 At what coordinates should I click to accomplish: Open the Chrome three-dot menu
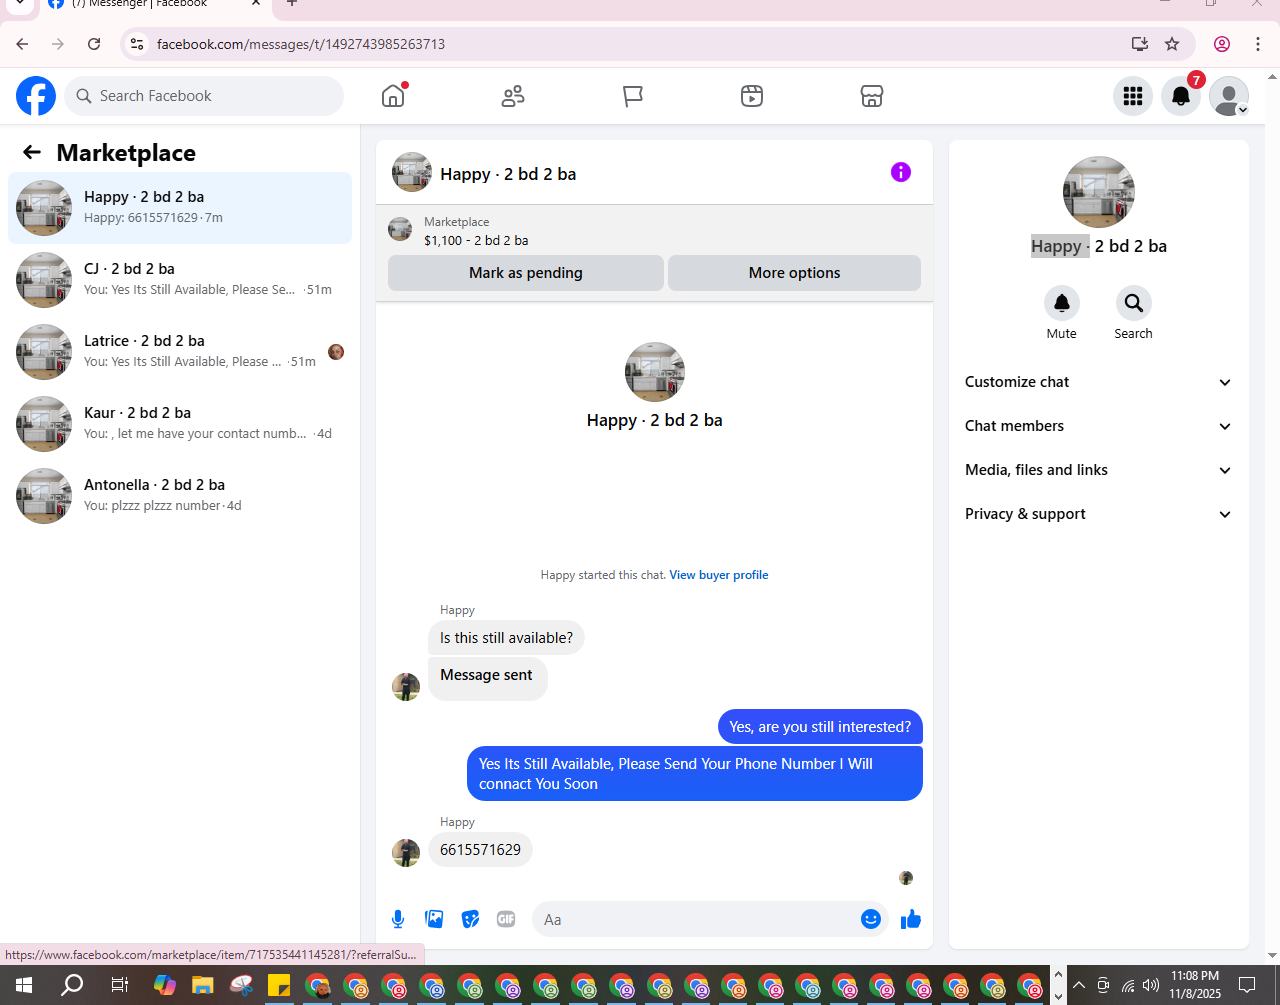click(1258, 44)
